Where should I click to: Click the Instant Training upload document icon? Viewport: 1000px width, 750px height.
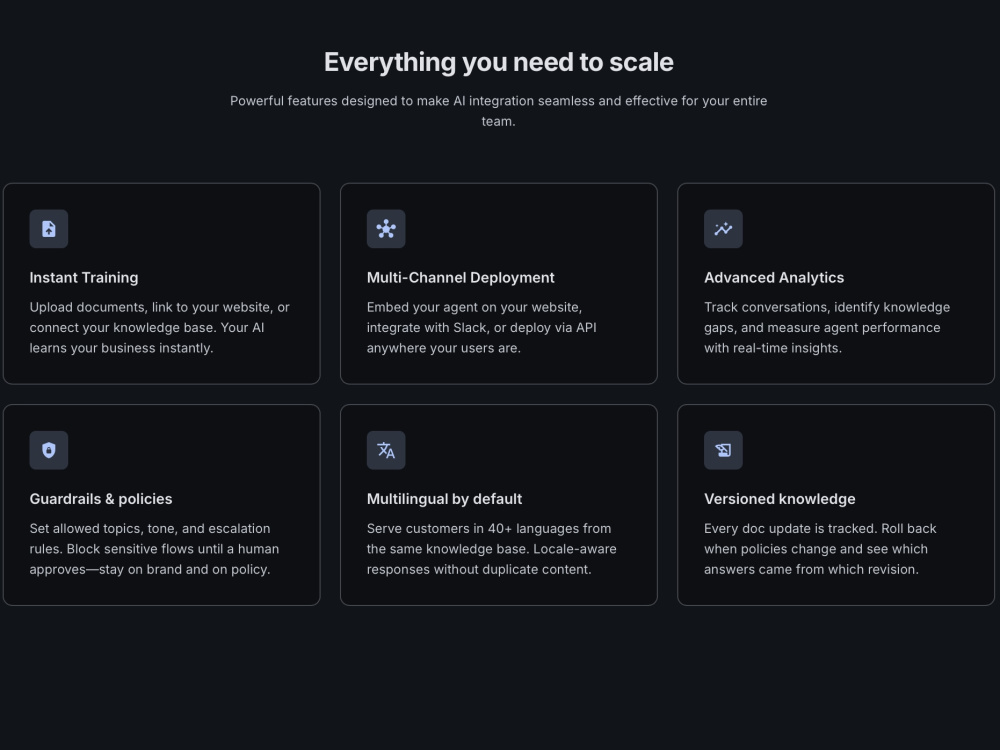(x=48, y=229)
